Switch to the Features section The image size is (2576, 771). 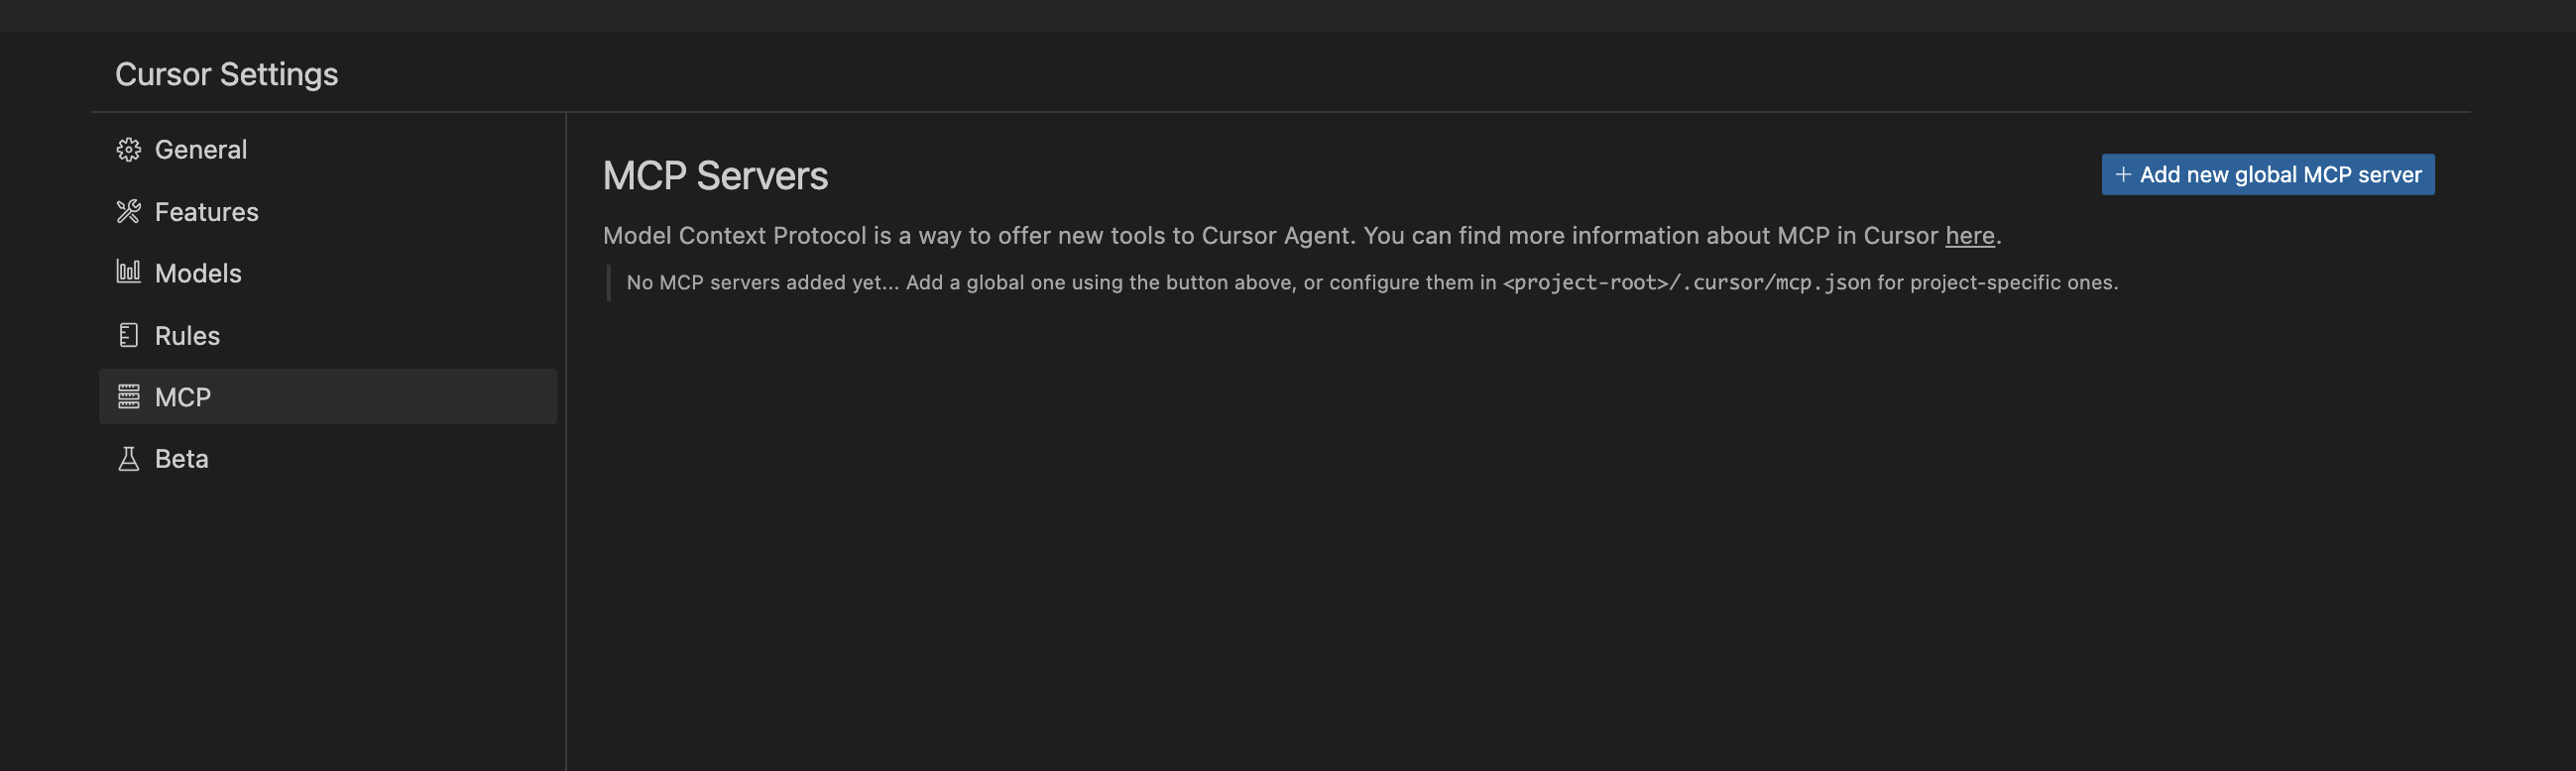point(206,211)
